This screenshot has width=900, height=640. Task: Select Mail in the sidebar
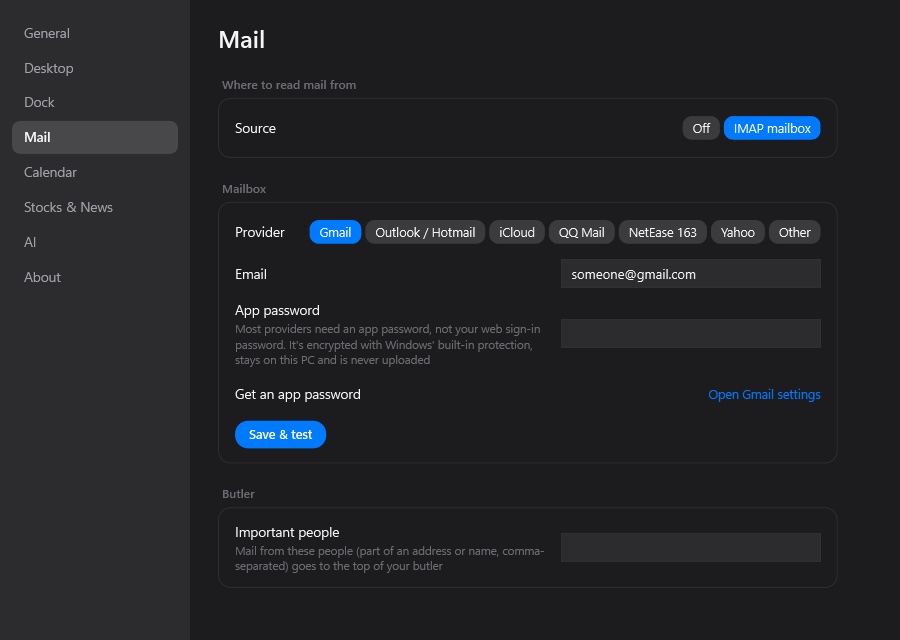(95, 137)
